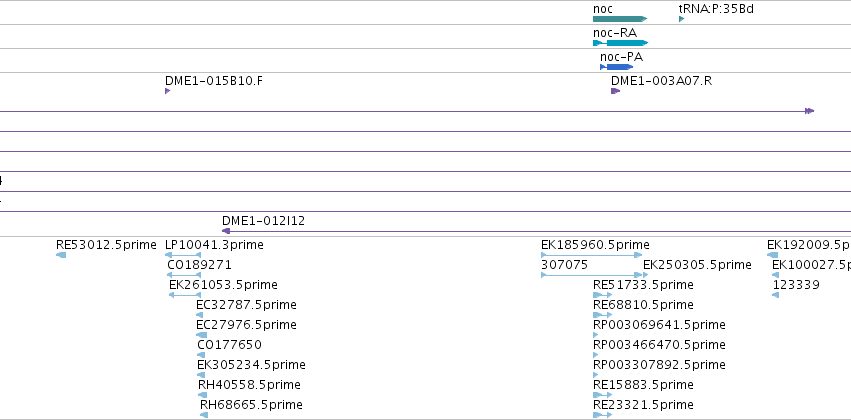
Task: Select the noc-RA transcript glyph
Action: pyautogui.click(x=620, y=43)
